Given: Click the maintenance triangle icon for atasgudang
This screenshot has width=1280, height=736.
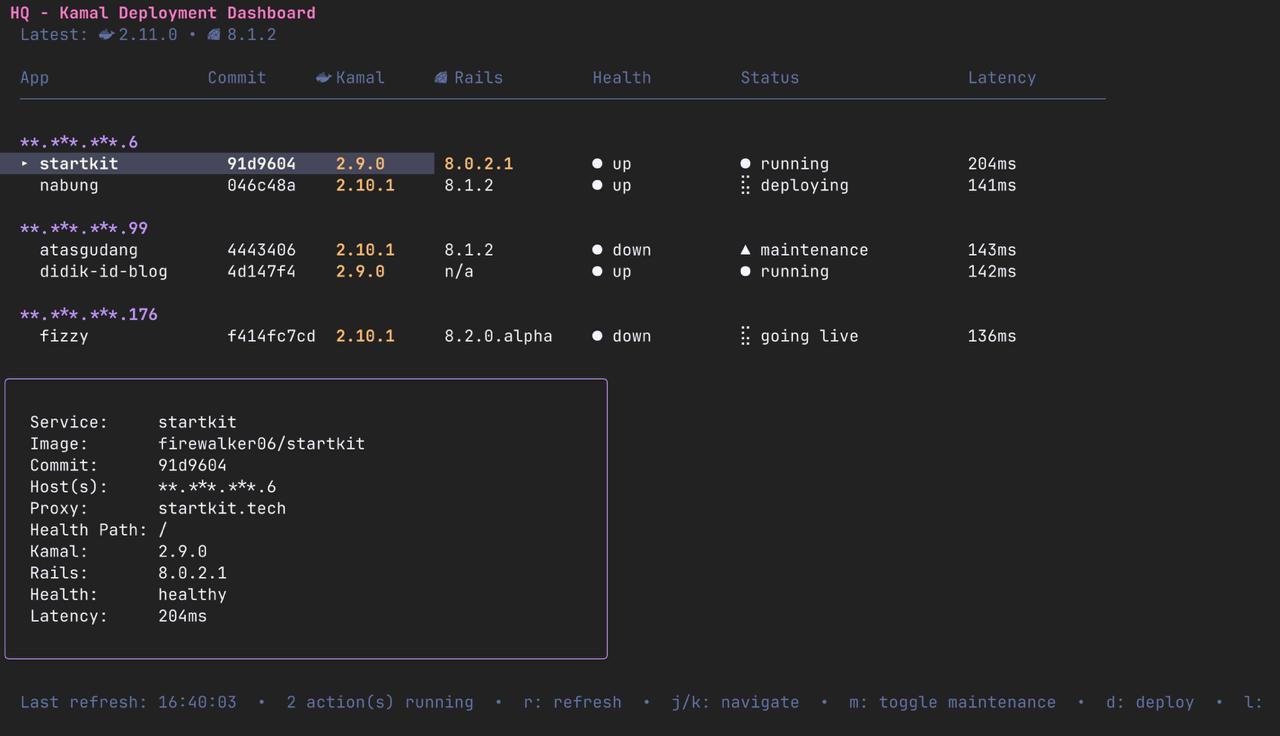Looking at the screenshot, I should (x=745, y=250).
